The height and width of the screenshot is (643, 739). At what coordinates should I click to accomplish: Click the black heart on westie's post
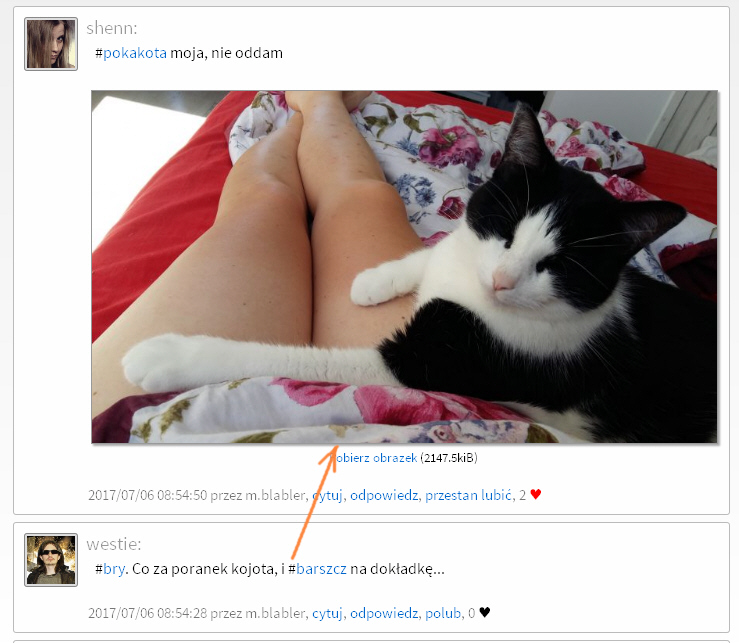[485, 613]
